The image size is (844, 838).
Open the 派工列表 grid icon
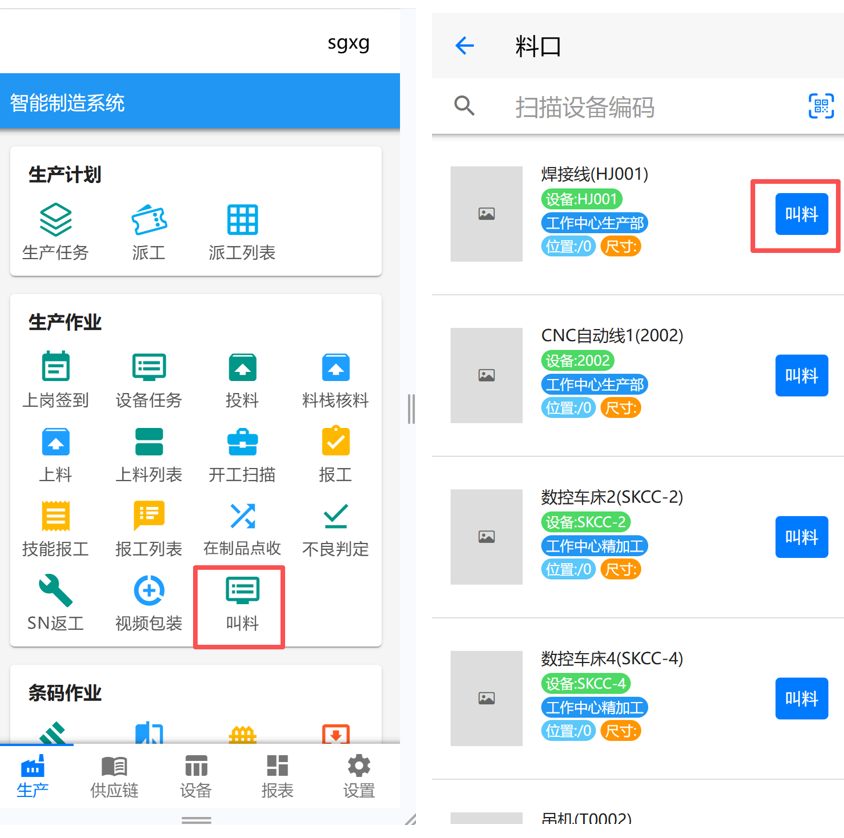[x=242, y=220]
